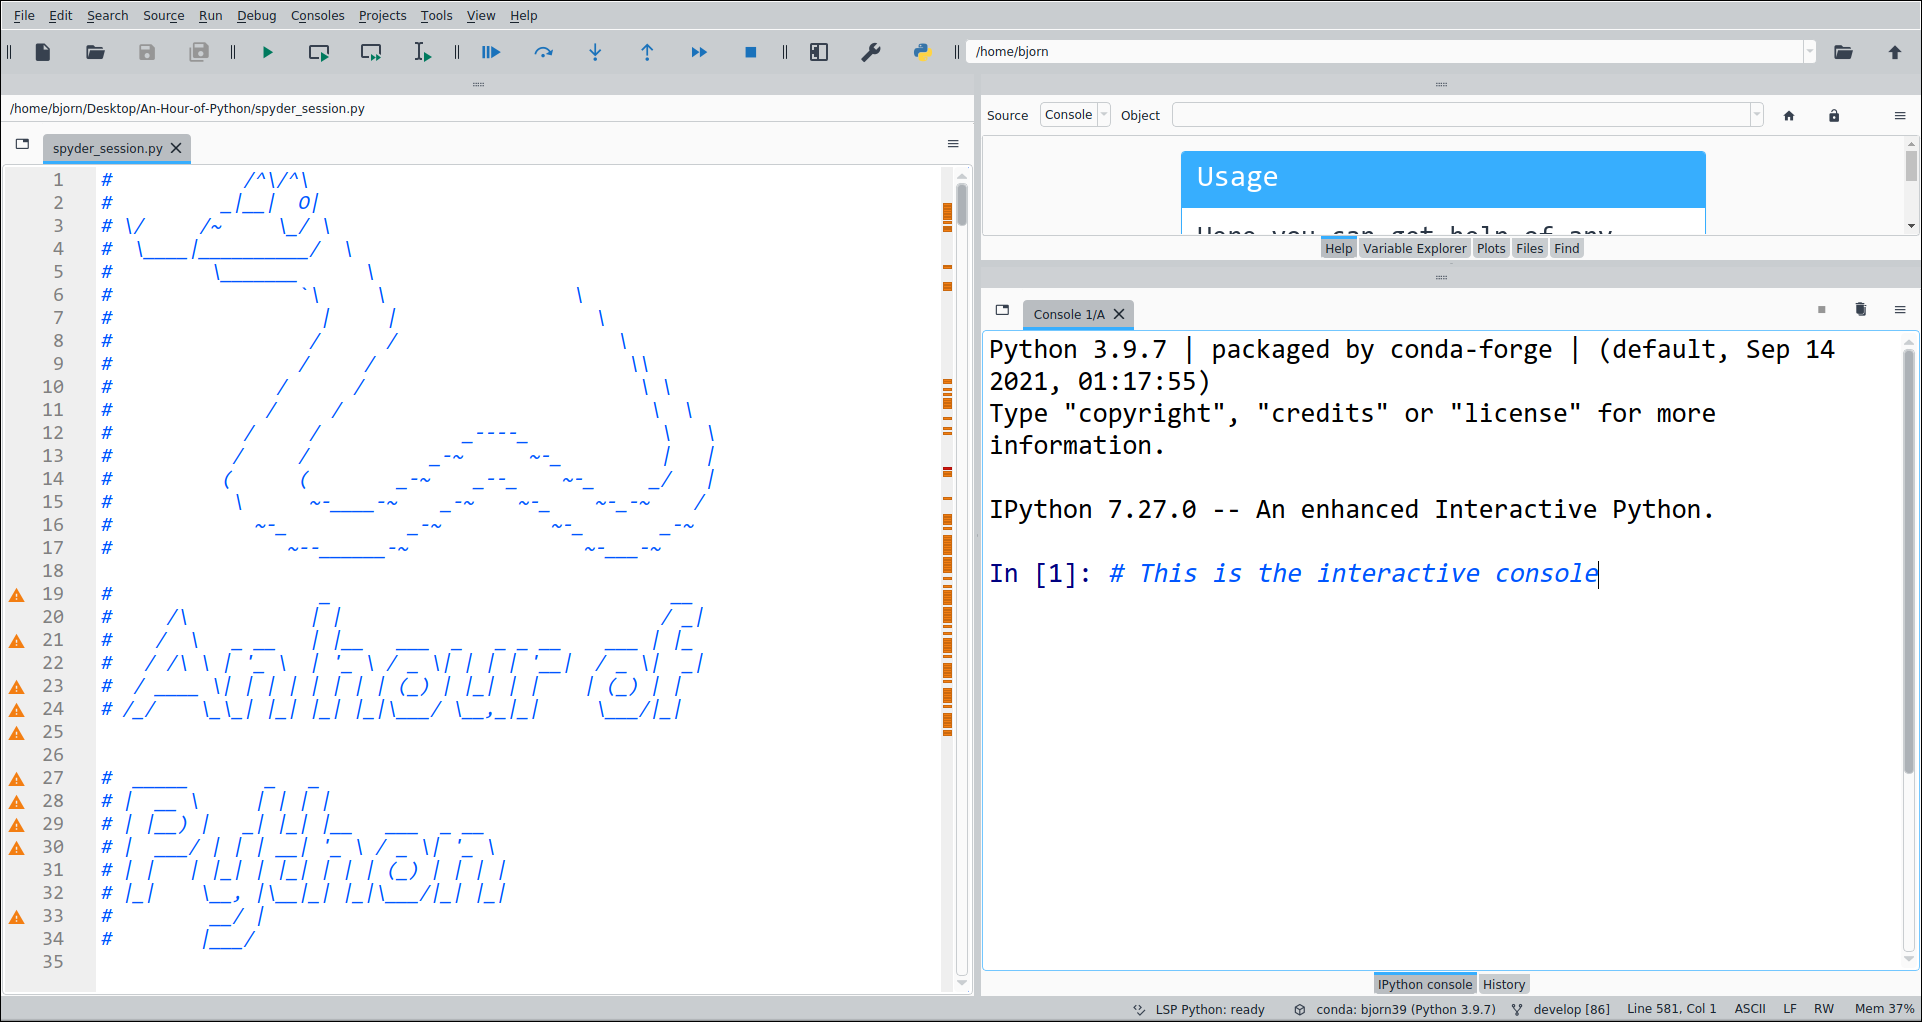Expand the working directory path dropdown
Viewport: 1922px width, 1022px height.
coord(1809,52)
